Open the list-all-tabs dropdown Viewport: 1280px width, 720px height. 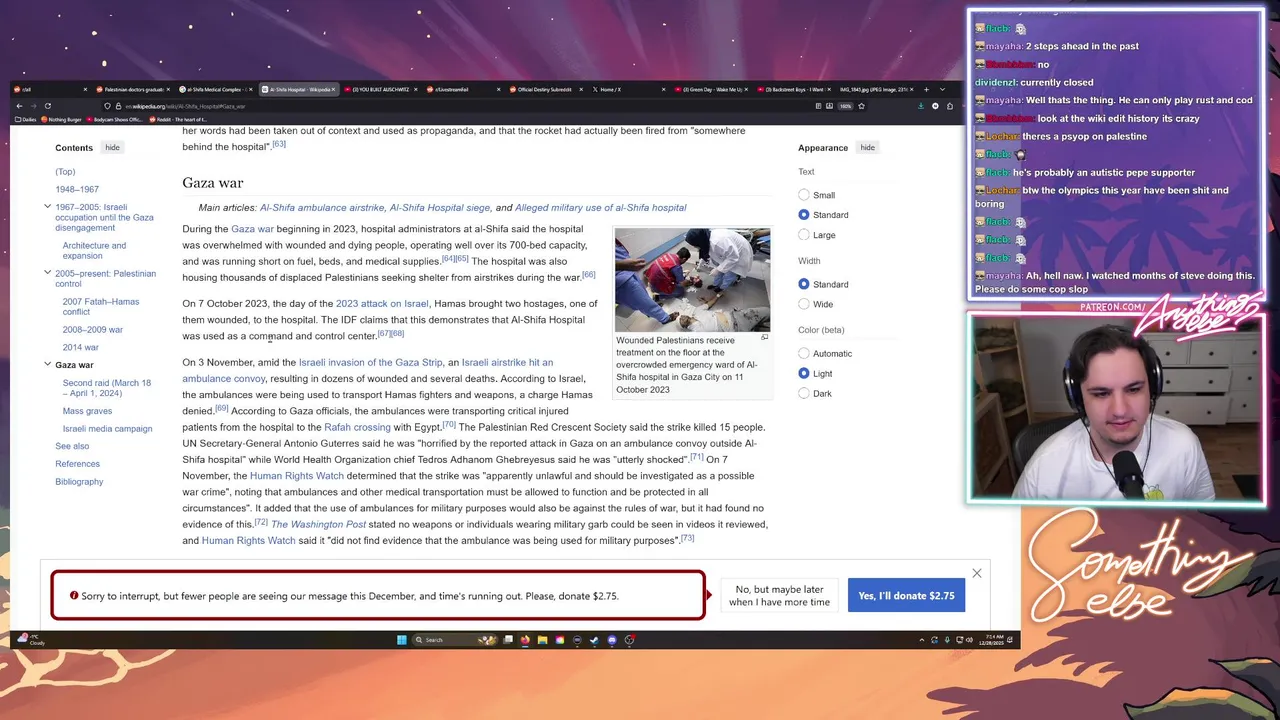pyautogui.click(x=942, y=89)
